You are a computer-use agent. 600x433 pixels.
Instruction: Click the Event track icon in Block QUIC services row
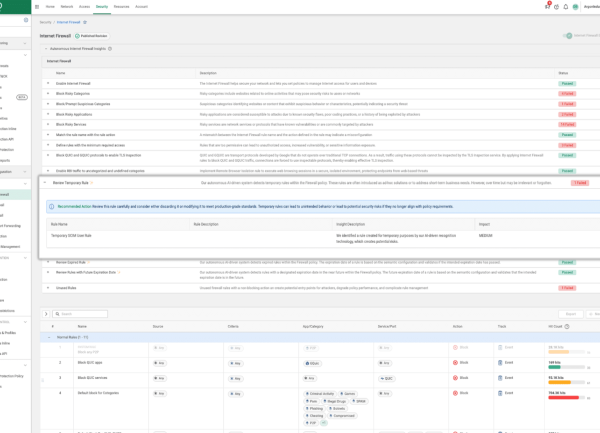pyautogui.click(x=500, y=378)
